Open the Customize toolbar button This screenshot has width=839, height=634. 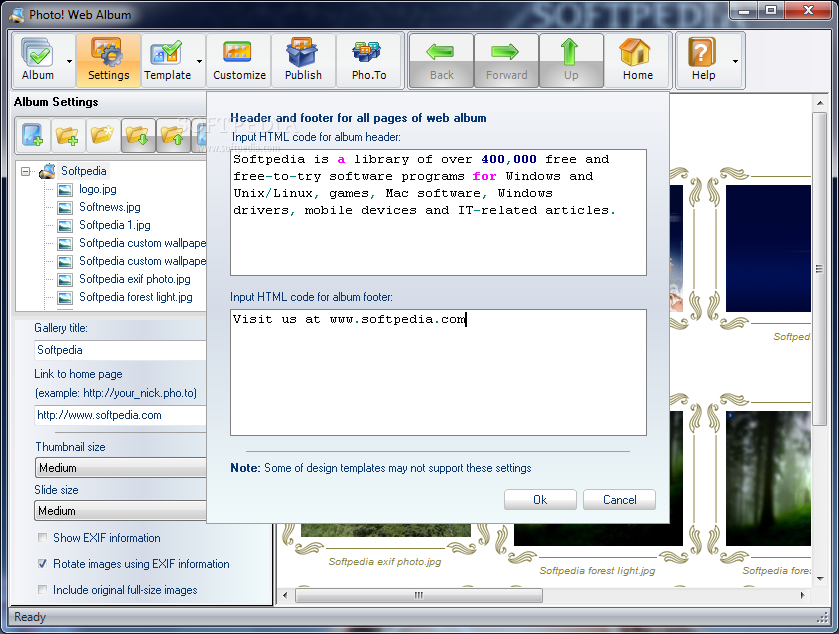click(x=239, y=60)
